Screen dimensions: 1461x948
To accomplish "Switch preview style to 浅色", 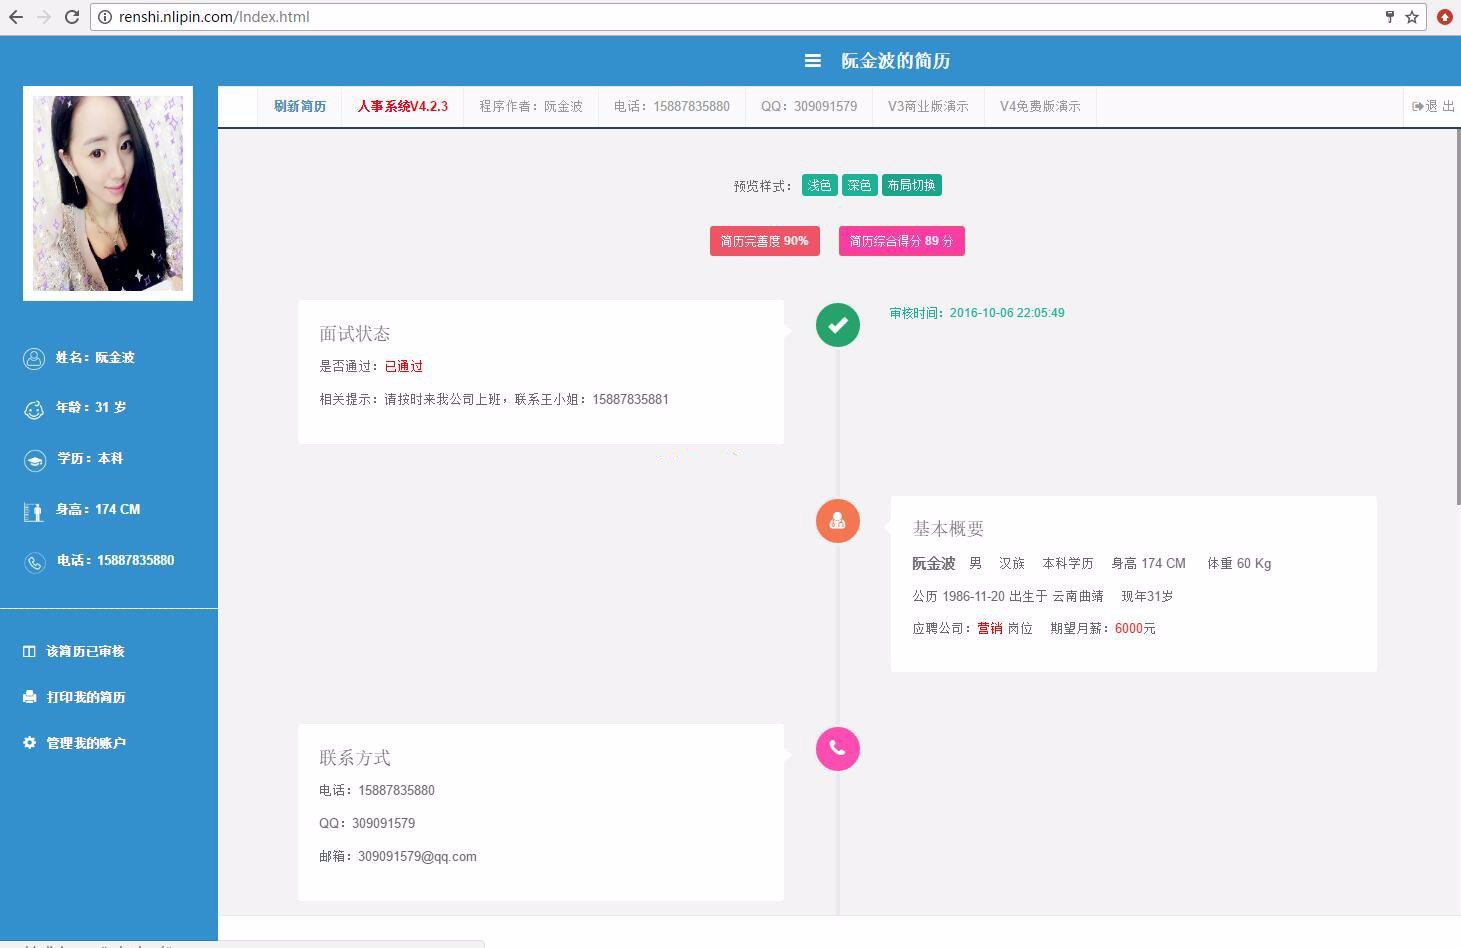I will click(x=820, y=185).
